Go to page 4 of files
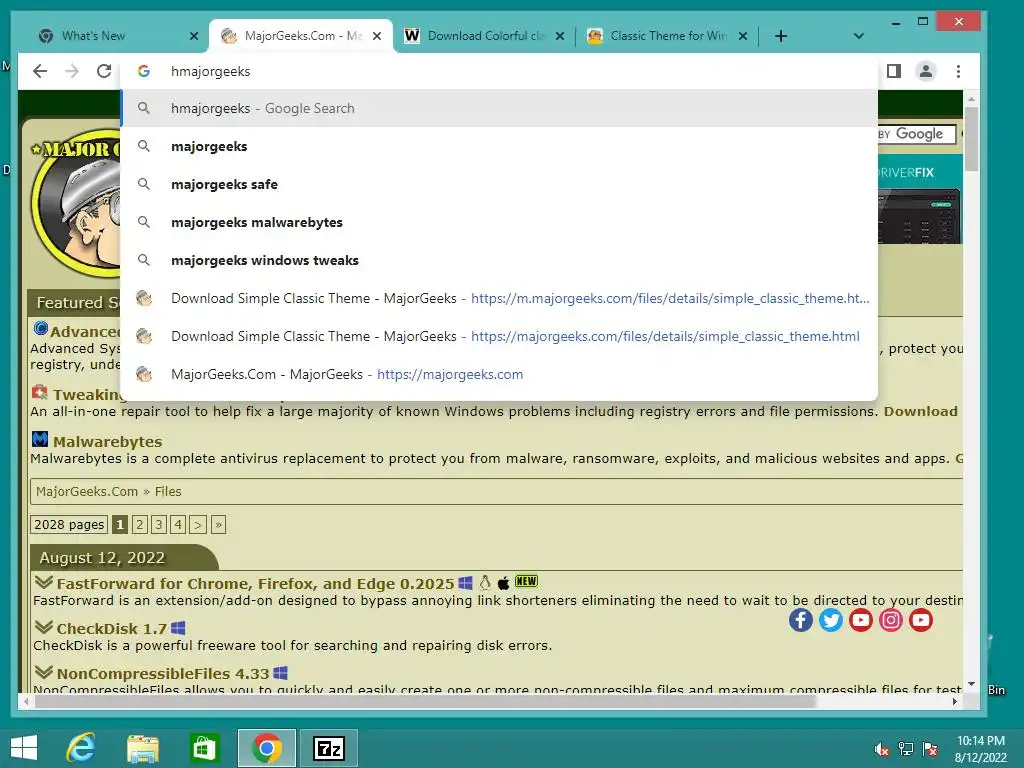 point(178,524)
